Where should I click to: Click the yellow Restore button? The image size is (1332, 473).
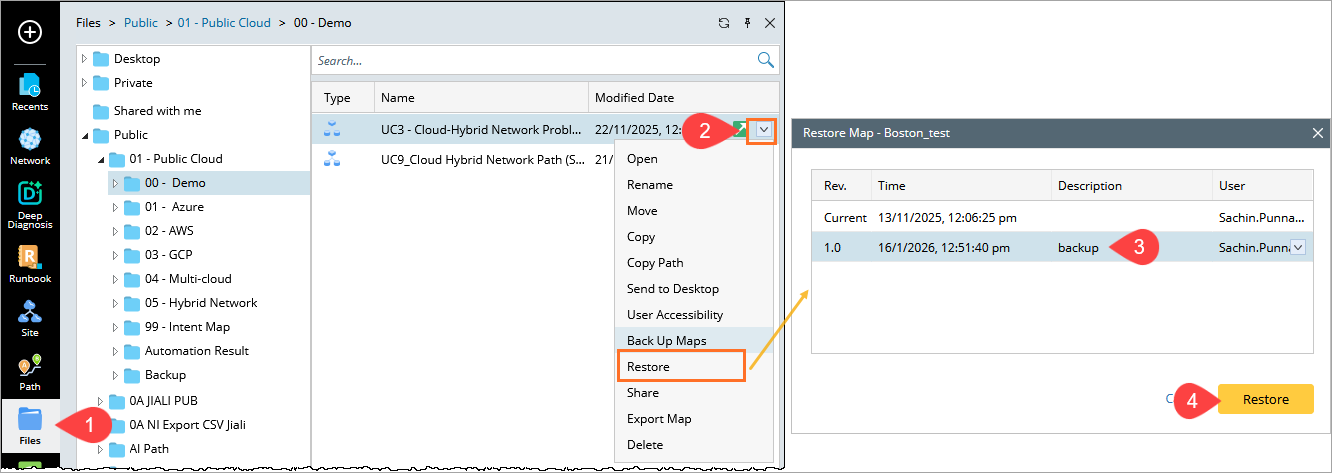coord(1265,399)
